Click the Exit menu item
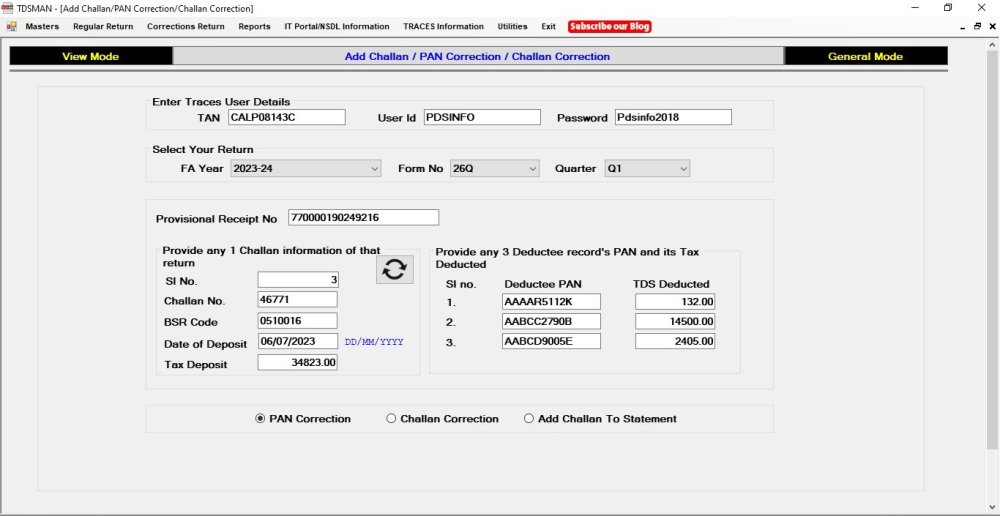1000x516 pixels. coord(548,26)
